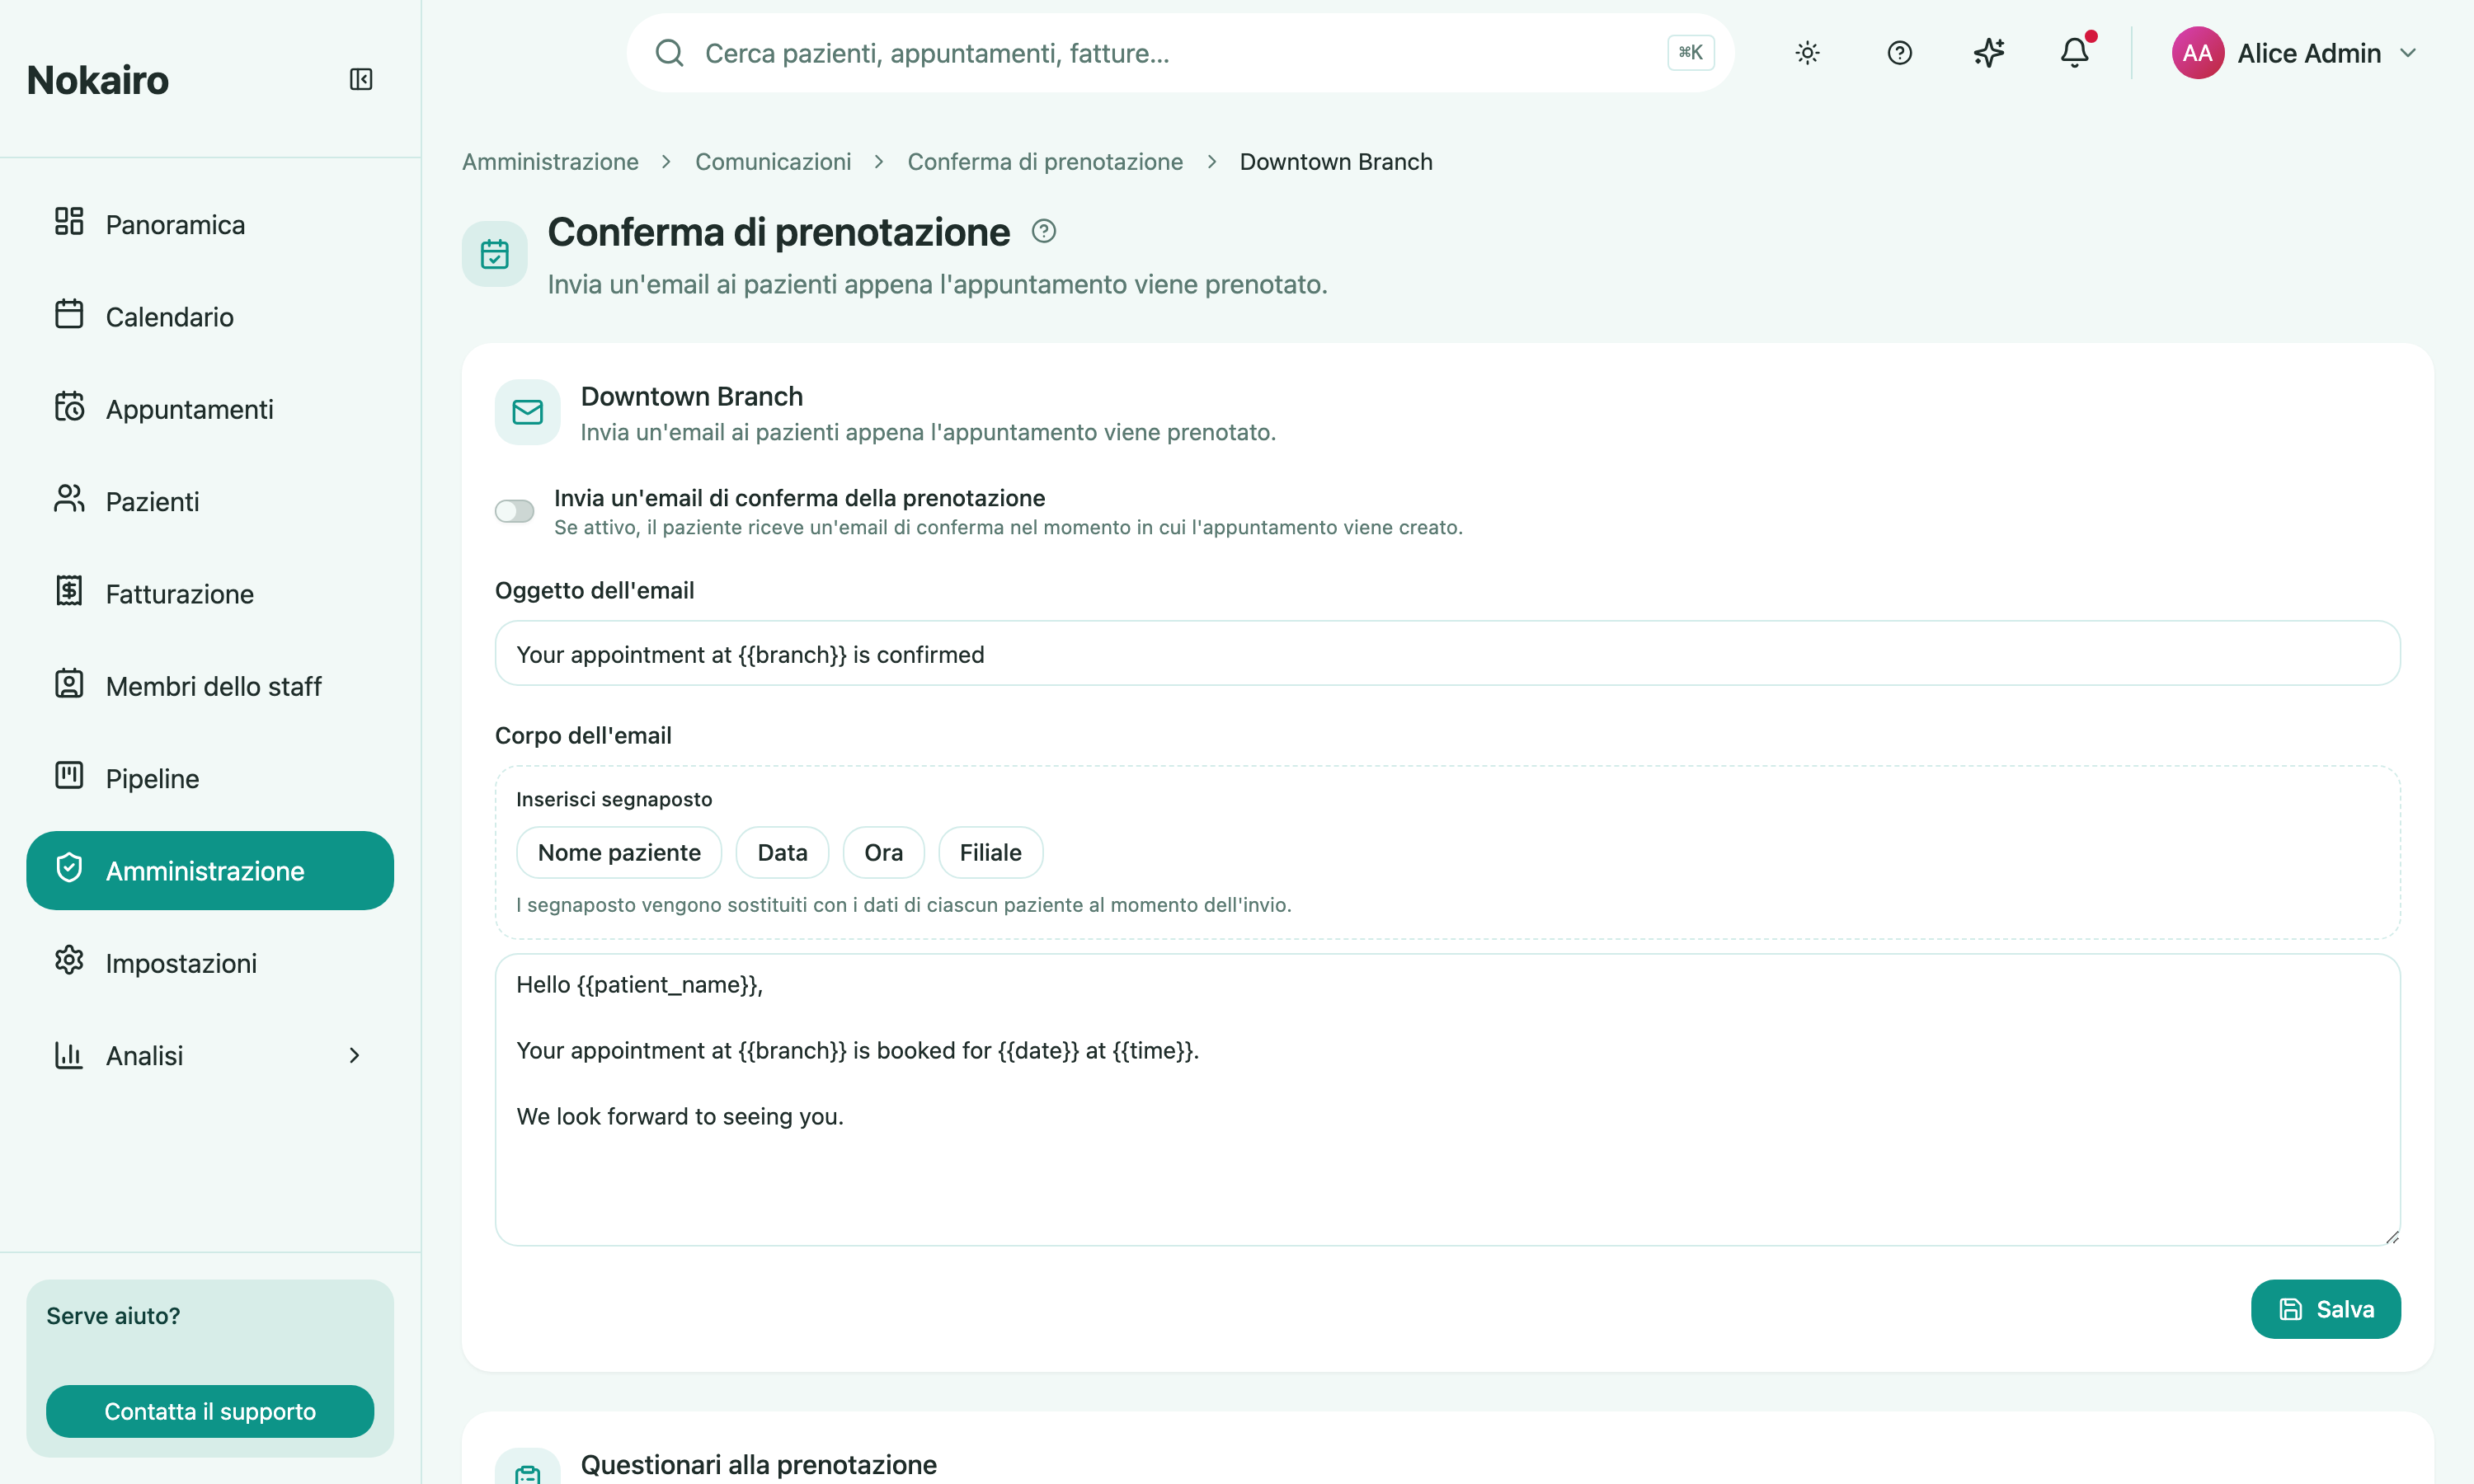Click the calendar-check page header icon

pos(494,254)
